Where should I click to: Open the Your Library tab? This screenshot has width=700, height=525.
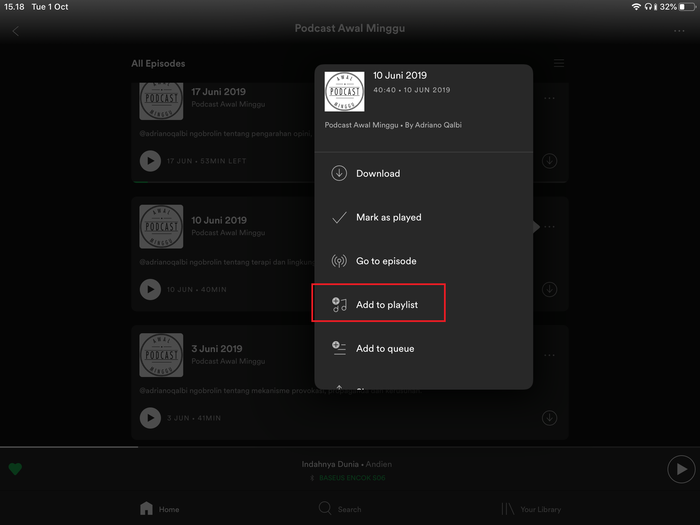pyautogui.click(x=531, y=509)
